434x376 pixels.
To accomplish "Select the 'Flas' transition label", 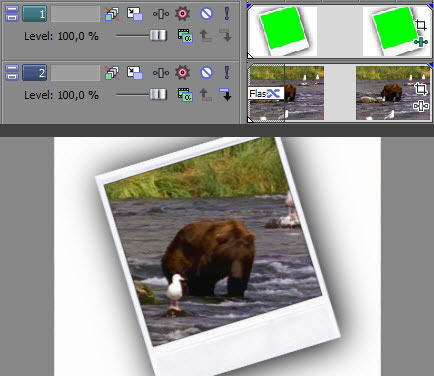I will (258, 93).
